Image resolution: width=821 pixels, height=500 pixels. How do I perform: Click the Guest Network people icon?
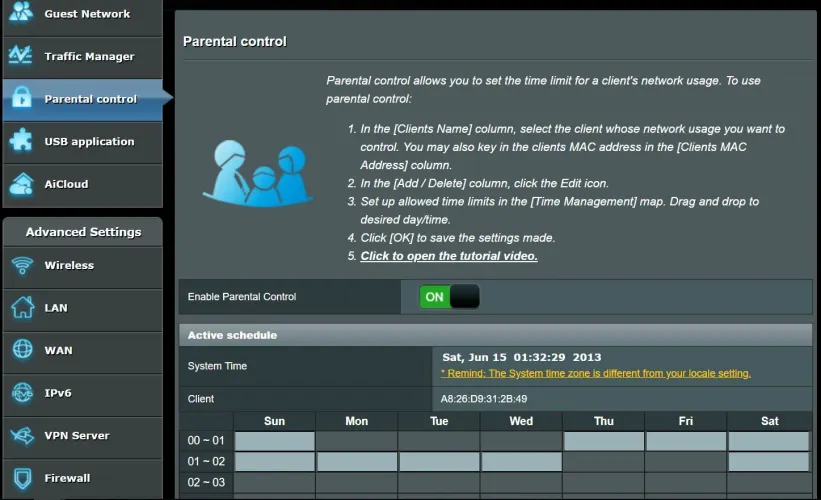[22, 14]
